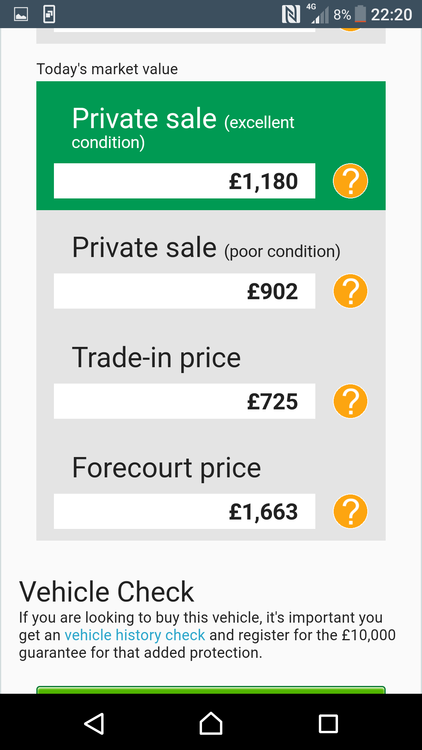The width and height of the screenshot is (422, 750).
Task: Select the £1,663 forecourt value field
Action: point(184,511)
